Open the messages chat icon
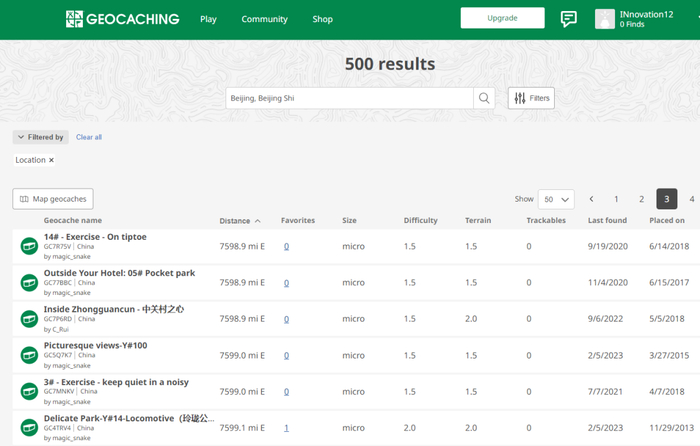Viewport: 700px width, 446px height. [x=568, y=19]
